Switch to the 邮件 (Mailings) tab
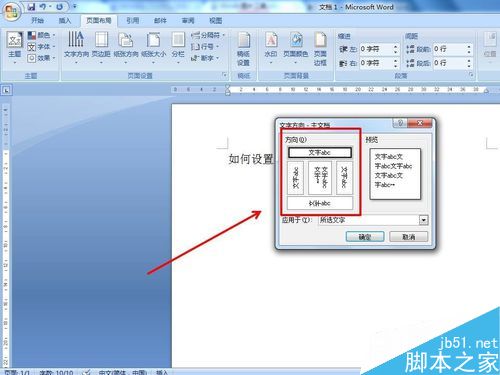Viewport: 500px width, 375px height. click(x=160, y=21)
